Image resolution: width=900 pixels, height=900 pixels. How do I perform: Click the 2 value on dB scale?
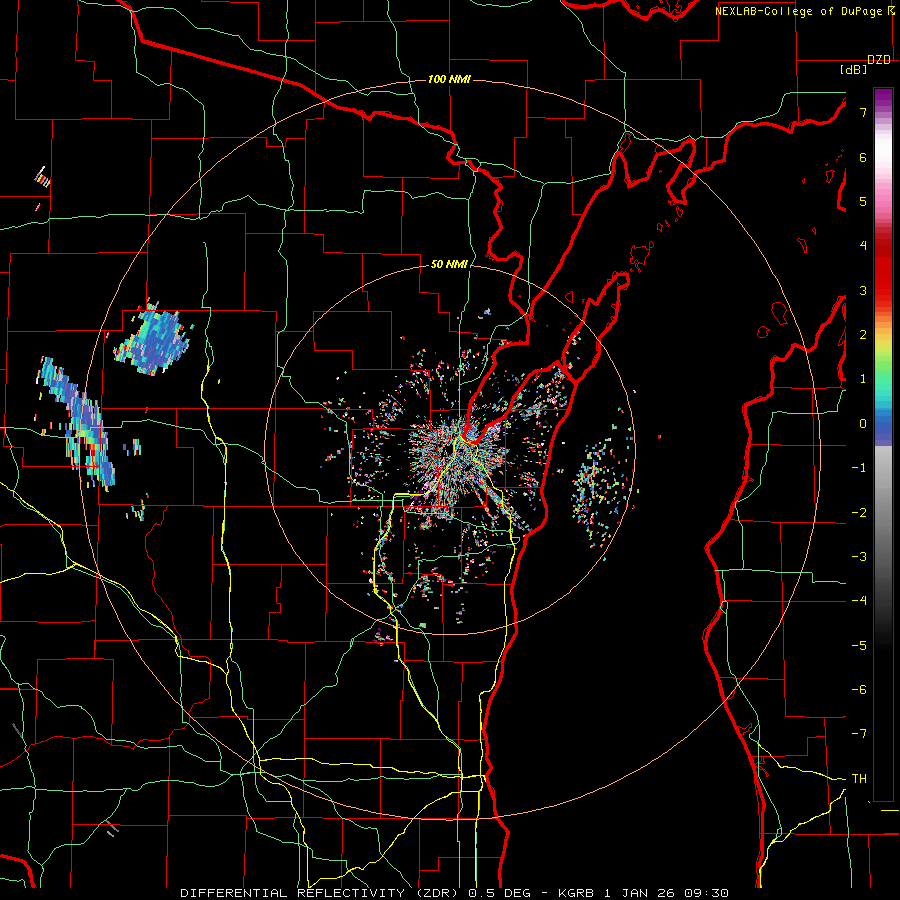tap(863, 335)
